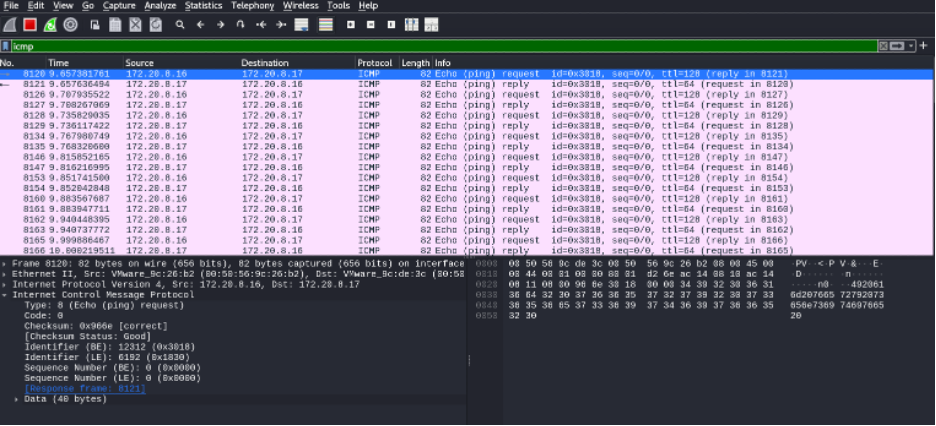This screenshot has width=936, height=426.
Task: Open Find a packet magnifier icon
Action: pyautogui.click(x=180, y=25)
